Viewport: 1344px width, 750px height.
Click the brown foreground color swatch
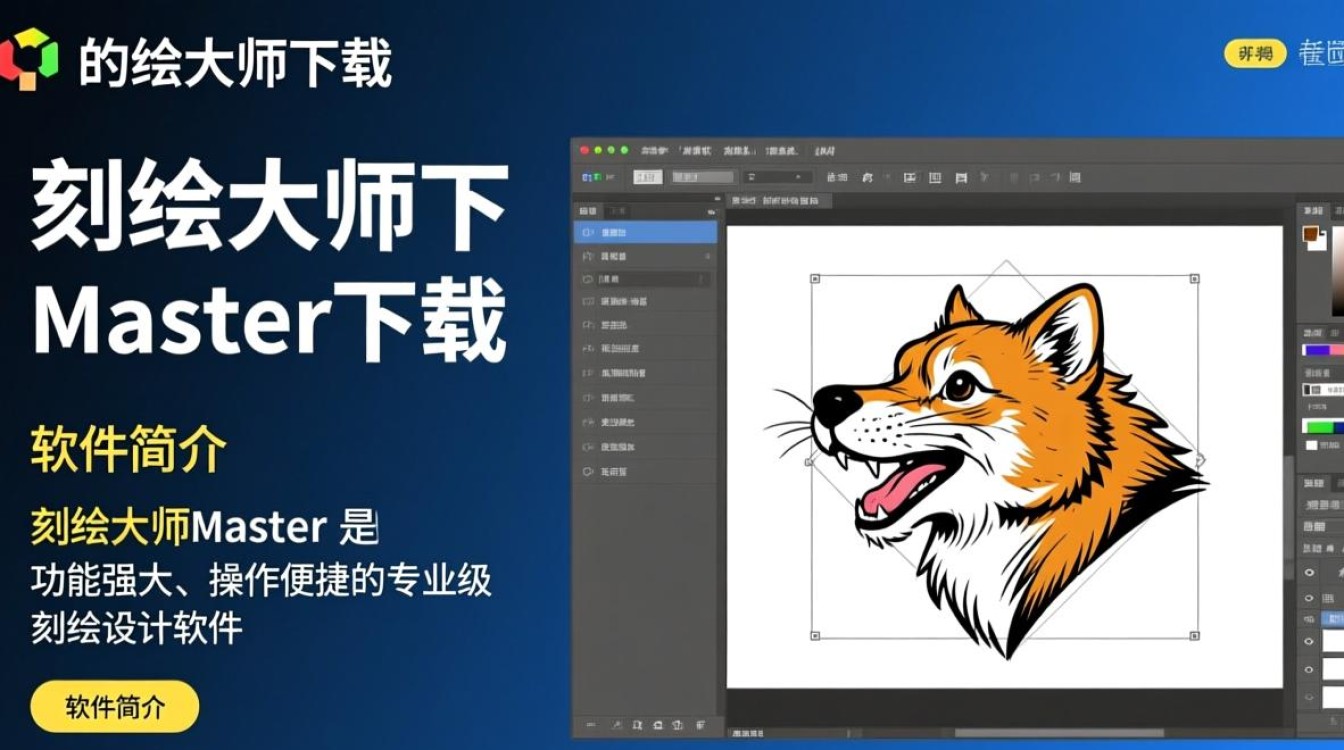pos(1310,234)
